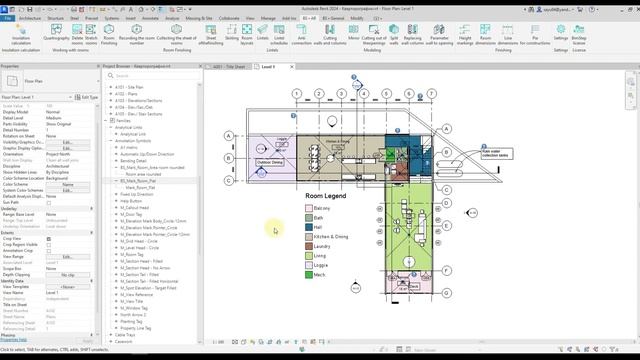Viewport: 640px width, 360px height.
Task: Click the Edit Type button
Action: (87, 97)
